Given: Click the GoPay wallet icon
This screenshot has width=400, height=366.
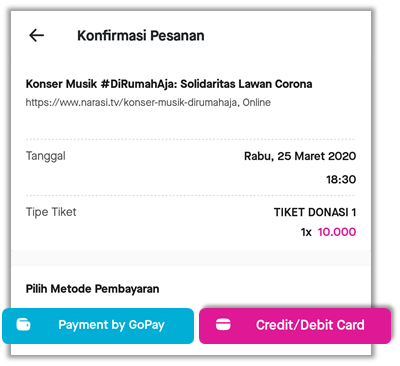Looking at the screenshot, I should coord(24,325).
